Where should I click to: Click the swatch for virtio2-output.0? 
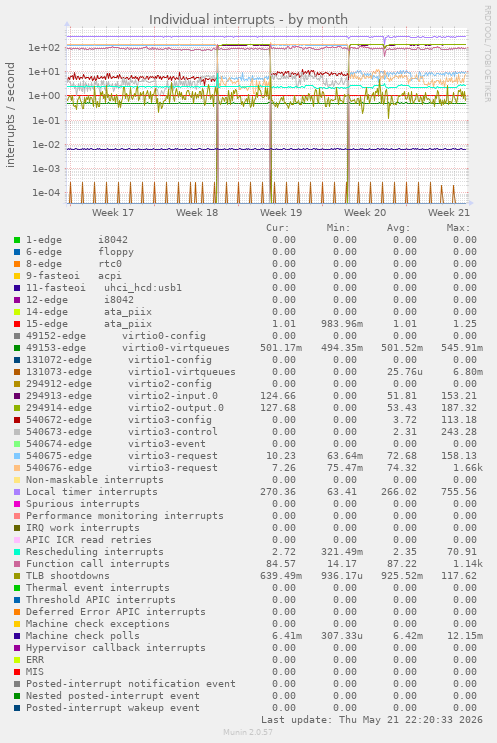pyautogui.click(x=17, y=408)
